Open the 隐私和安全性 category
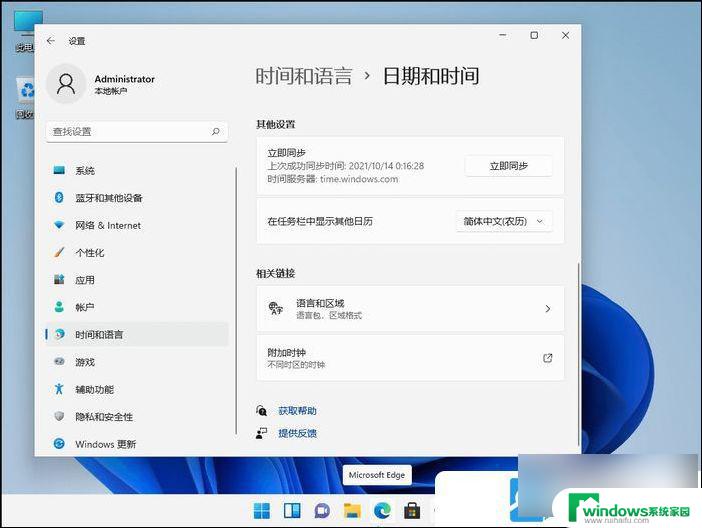Image resolution: width=702 pixels, height=528 pixels. point(137,416)
